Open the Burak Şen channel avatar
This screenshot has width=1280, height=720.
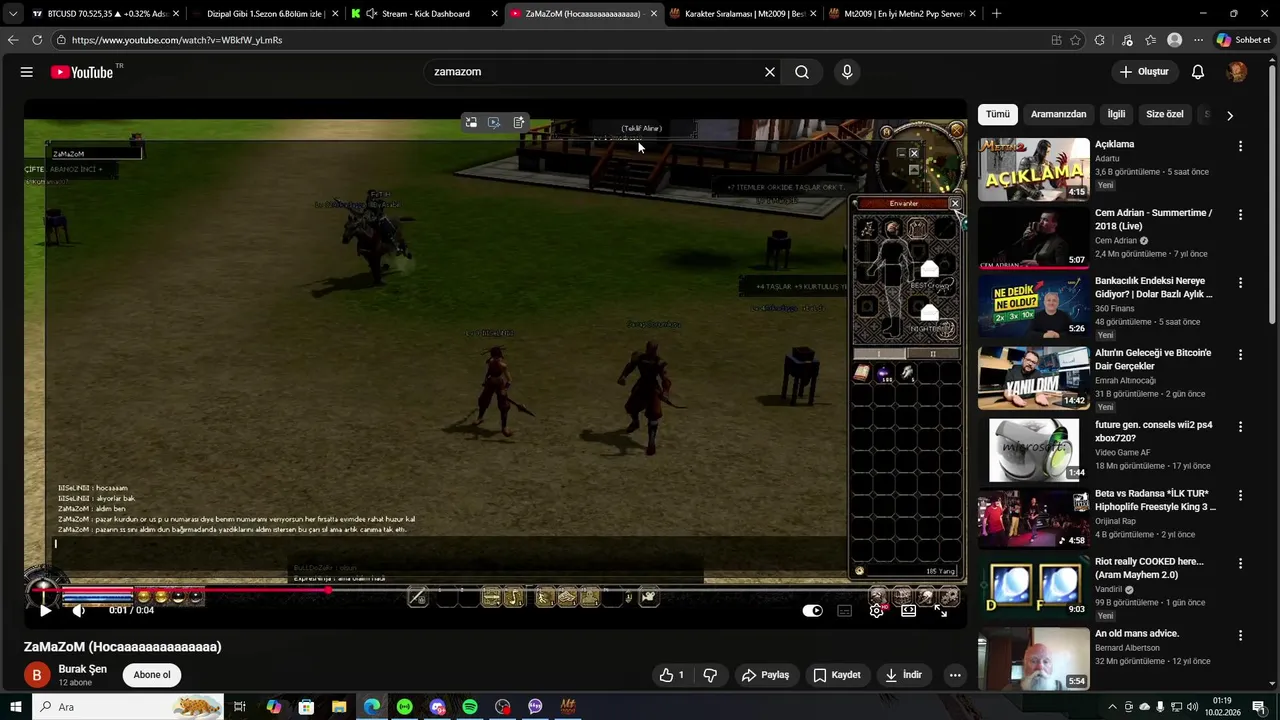tap(37, 675)
